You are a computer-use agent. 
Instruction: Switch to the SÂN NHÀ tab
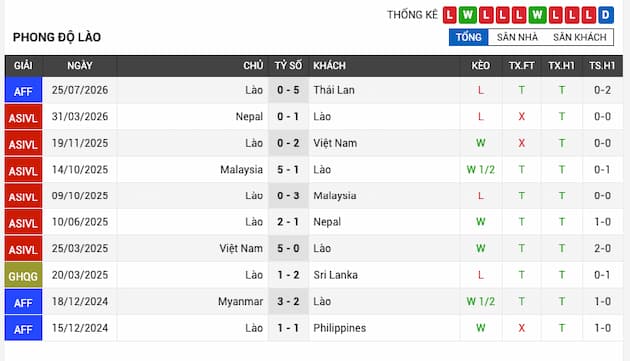[517, 37]
